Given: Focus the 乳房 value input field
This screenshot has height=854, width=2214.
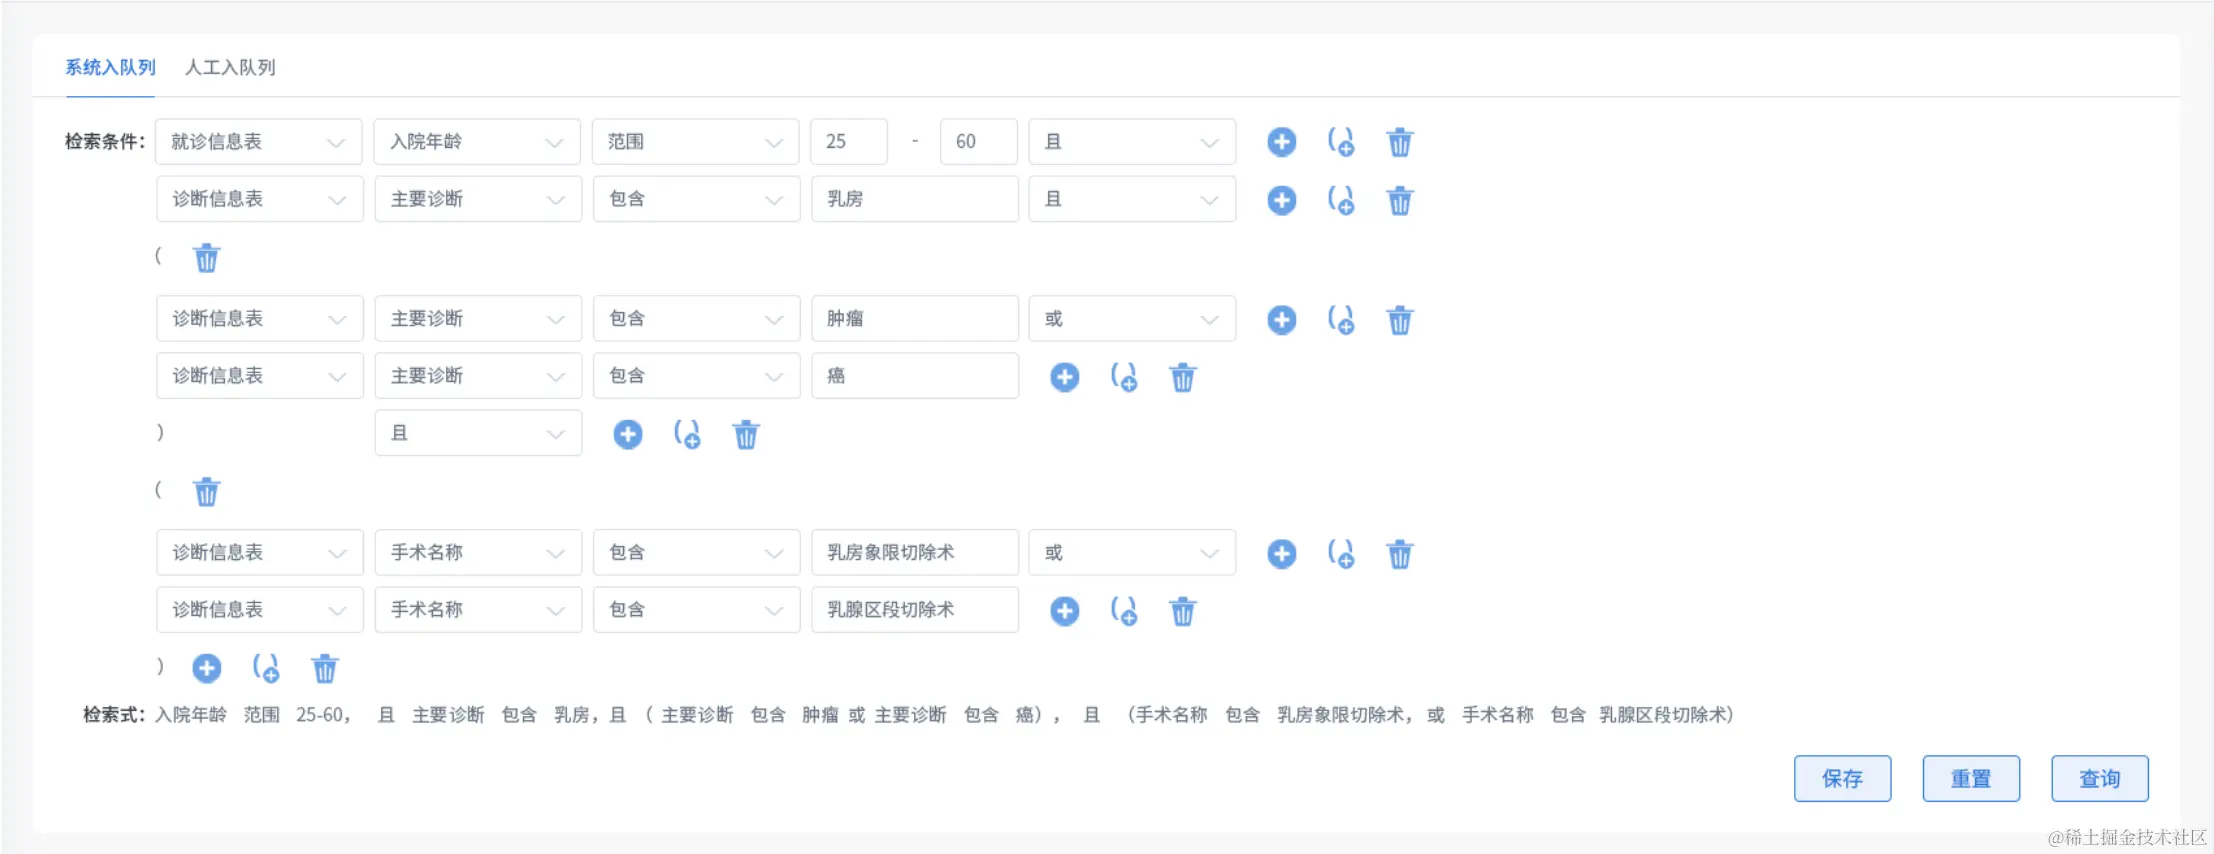Looking at the screenshot, I should [915, 199].
